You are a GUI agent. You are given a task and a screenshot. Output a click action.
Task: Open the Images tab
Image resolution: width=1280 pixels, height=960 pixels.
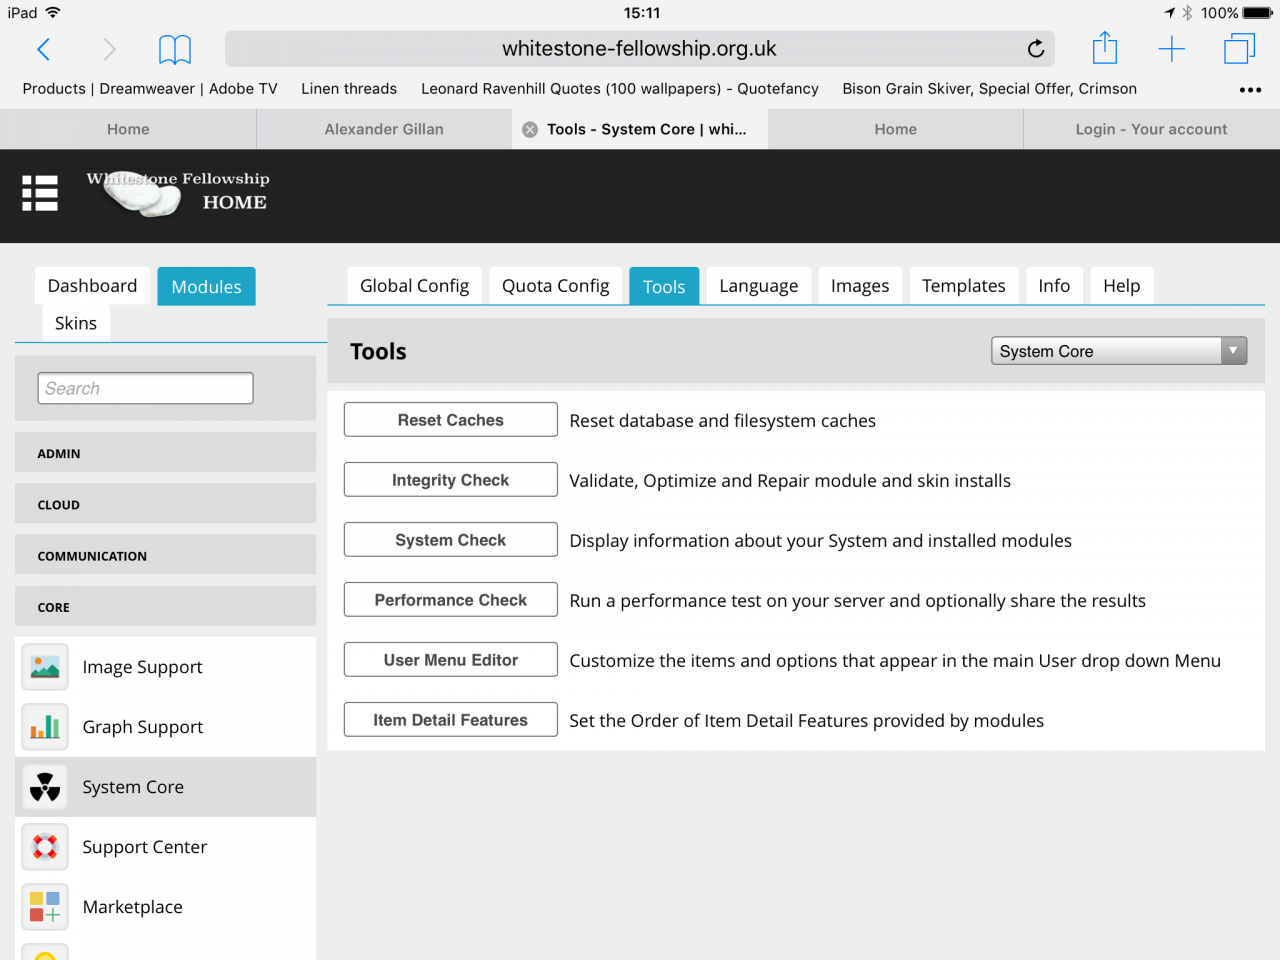tap(860, 286)
